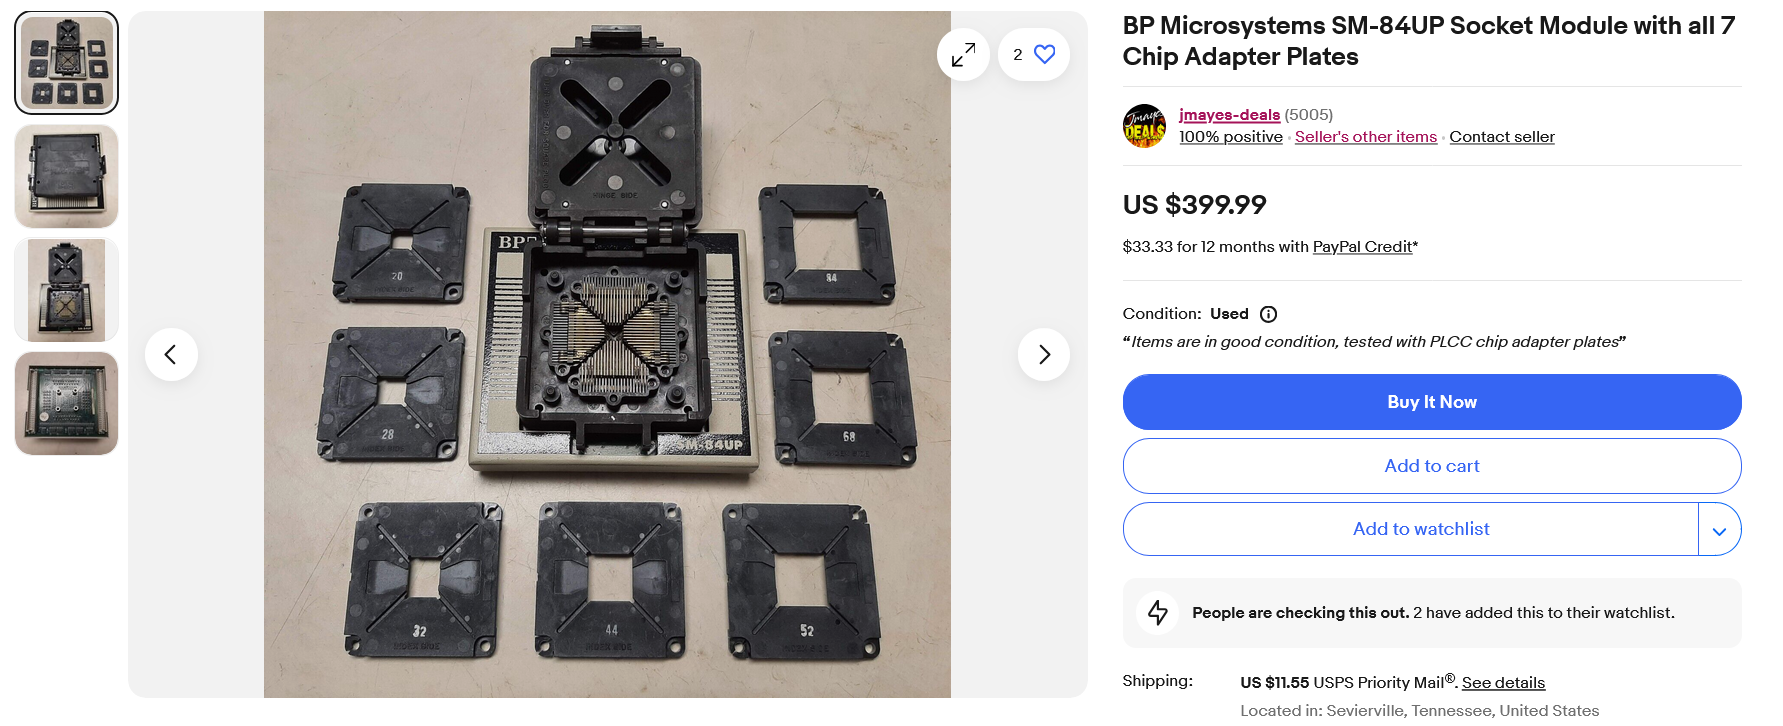Select second thumbnail of socket module side view
This screenshot has height=726, width=1783.
[x=67, y=177]
